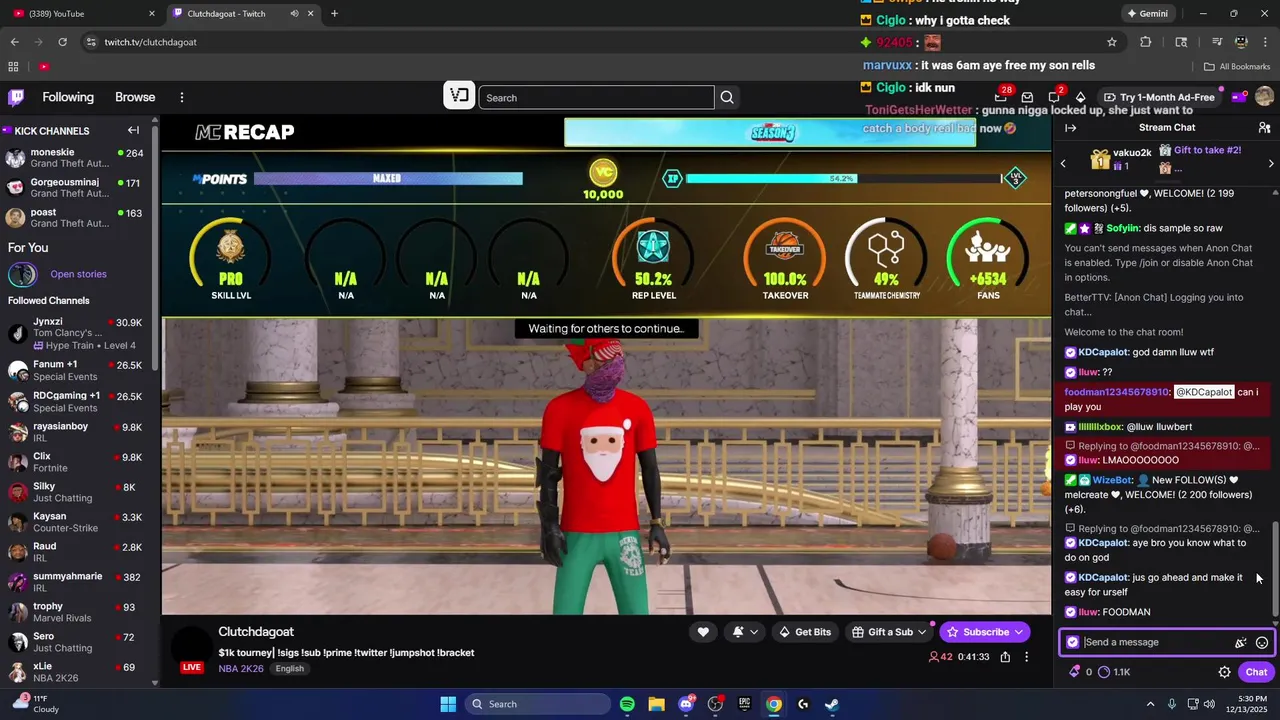Show previous gift leaderboard entry arrow
Screen dimensions: 1280x720
[x=1063, y=163]
